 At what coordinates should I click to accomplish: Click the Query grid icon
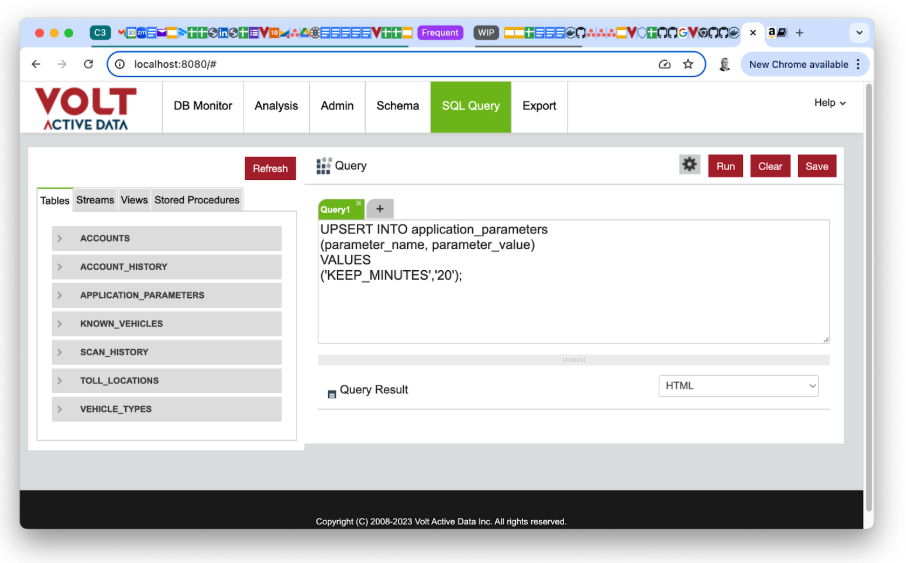tap(324, 166)
